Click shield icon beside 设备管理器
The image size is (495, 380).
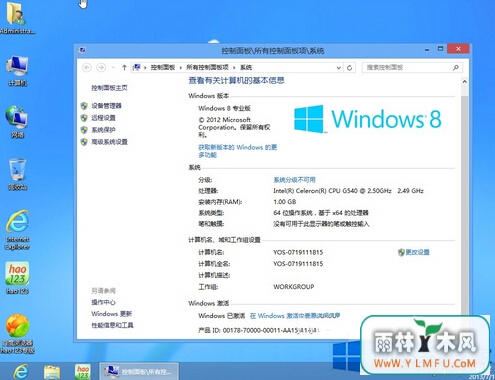(x=84, y=106)
